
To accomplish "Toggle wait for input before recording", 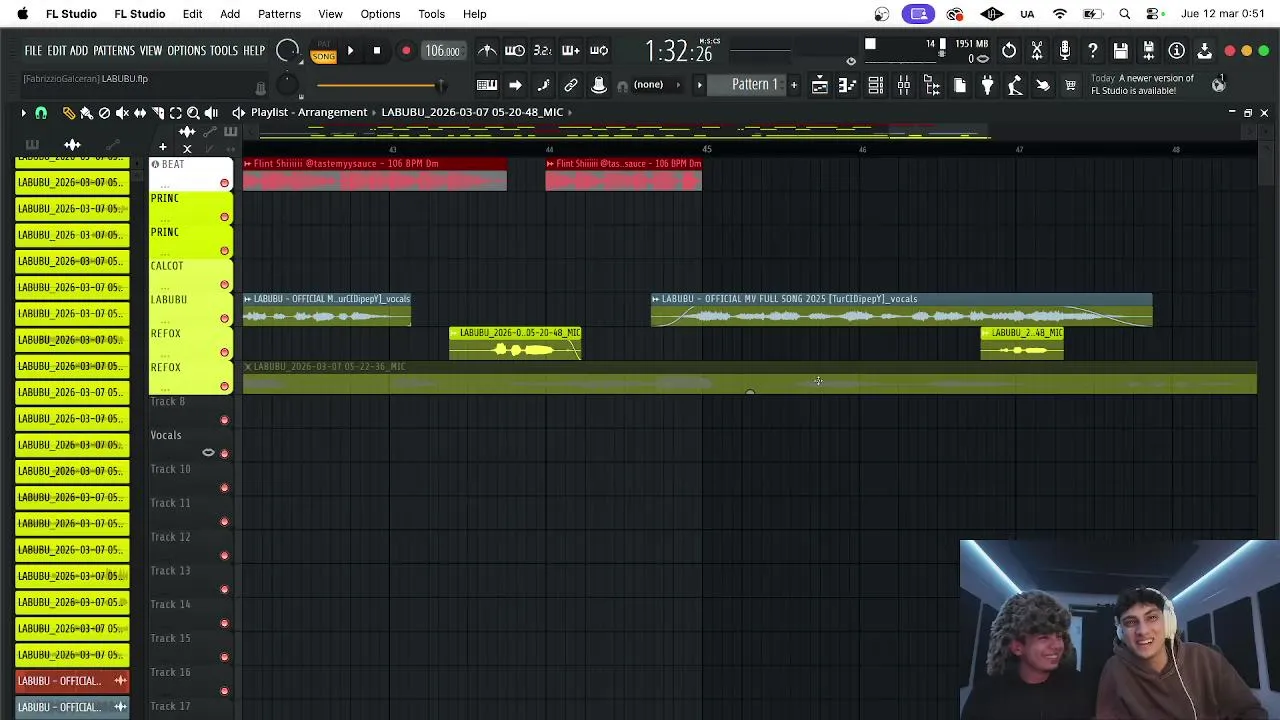I will tap(515, 50).
